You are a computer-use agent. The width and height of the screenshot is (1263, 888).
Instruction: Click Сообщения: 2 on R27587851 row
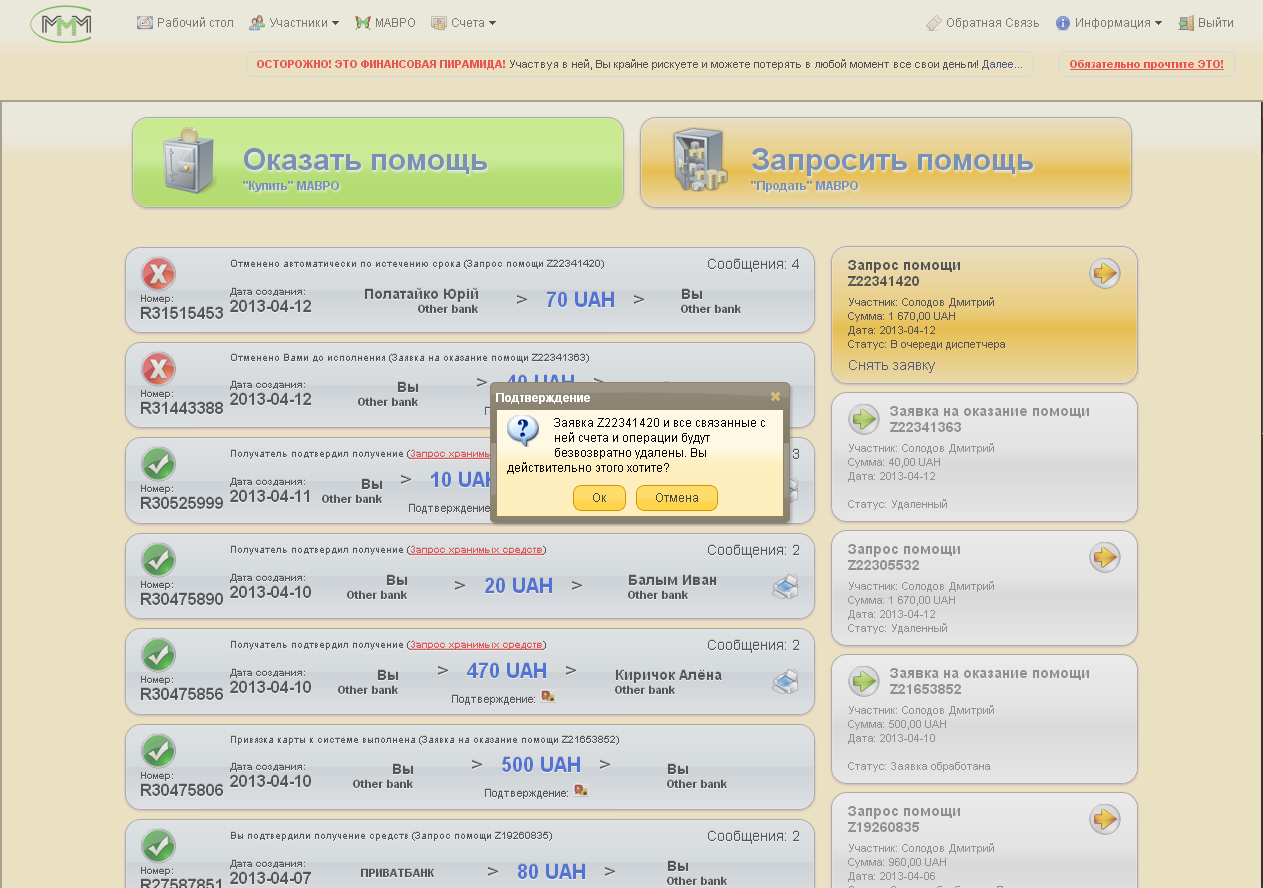(x=753, y=836)
